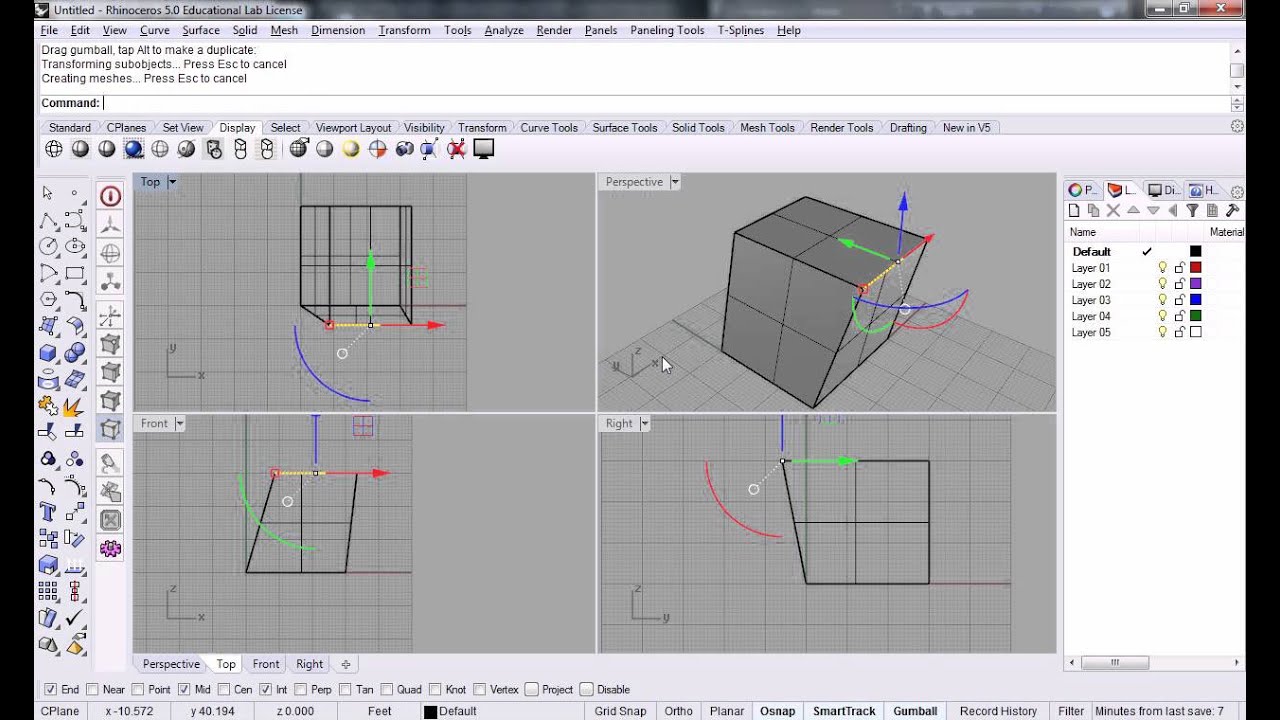The height and width of the screenshot is (720, 1280).
Task: Toggle the Gumball status bar button
Action: (x=915, y=711)
